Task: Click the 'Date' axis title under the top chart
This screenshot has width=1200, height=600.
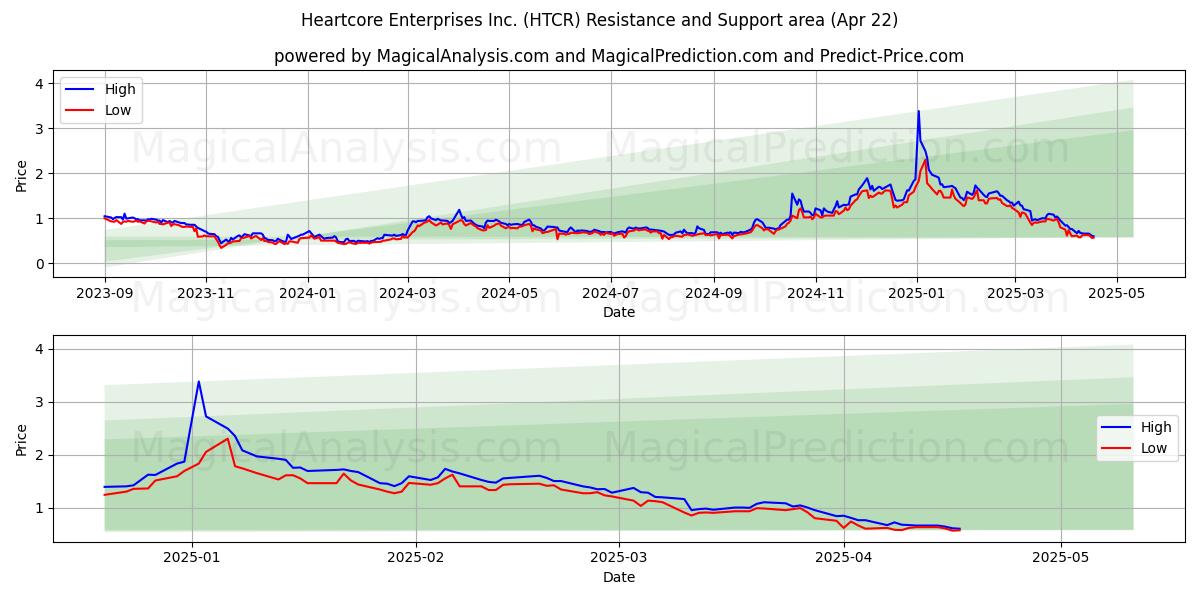Action: coord(619,313)
